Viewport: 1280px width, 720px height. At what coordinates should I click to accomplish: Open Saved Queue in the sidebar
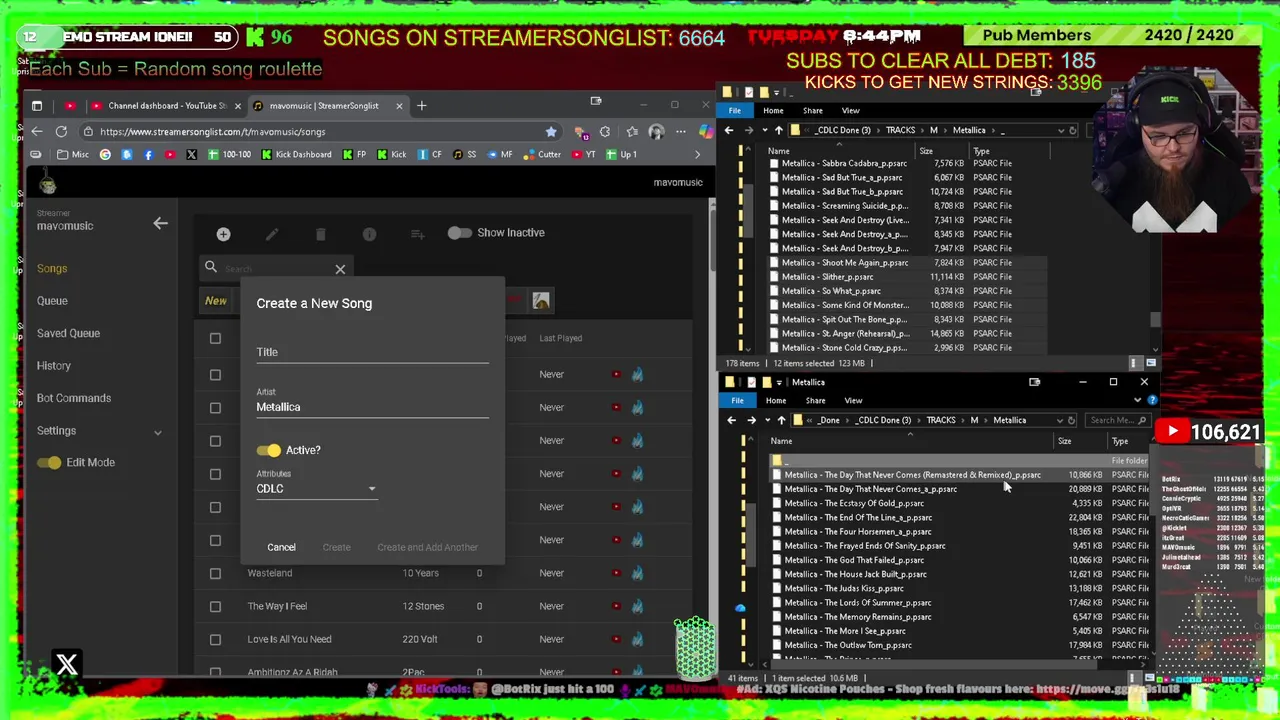point(68,333)
